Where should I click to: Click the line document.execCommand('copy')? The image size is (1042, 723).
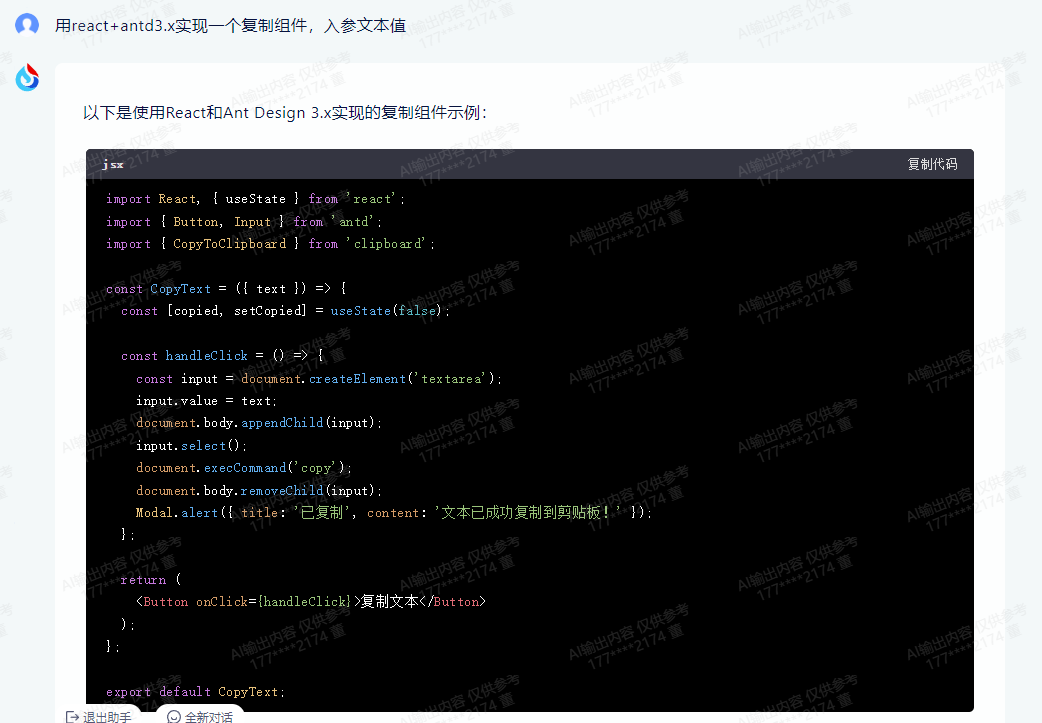point(244,468)
